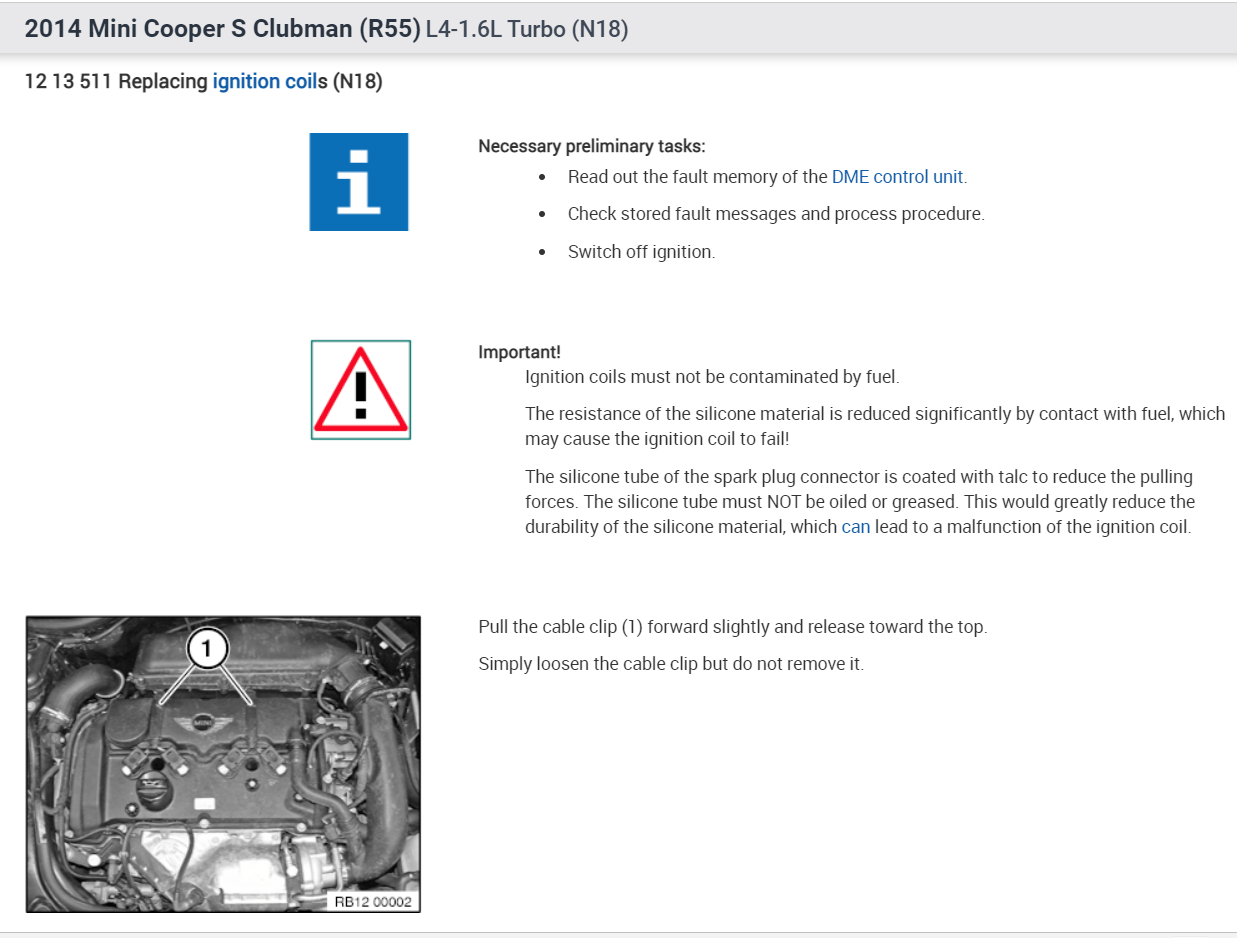1237x938 pixels.
Task: Click the 'resistance of the silicone material' paragraph
Action: pos(875,426)
